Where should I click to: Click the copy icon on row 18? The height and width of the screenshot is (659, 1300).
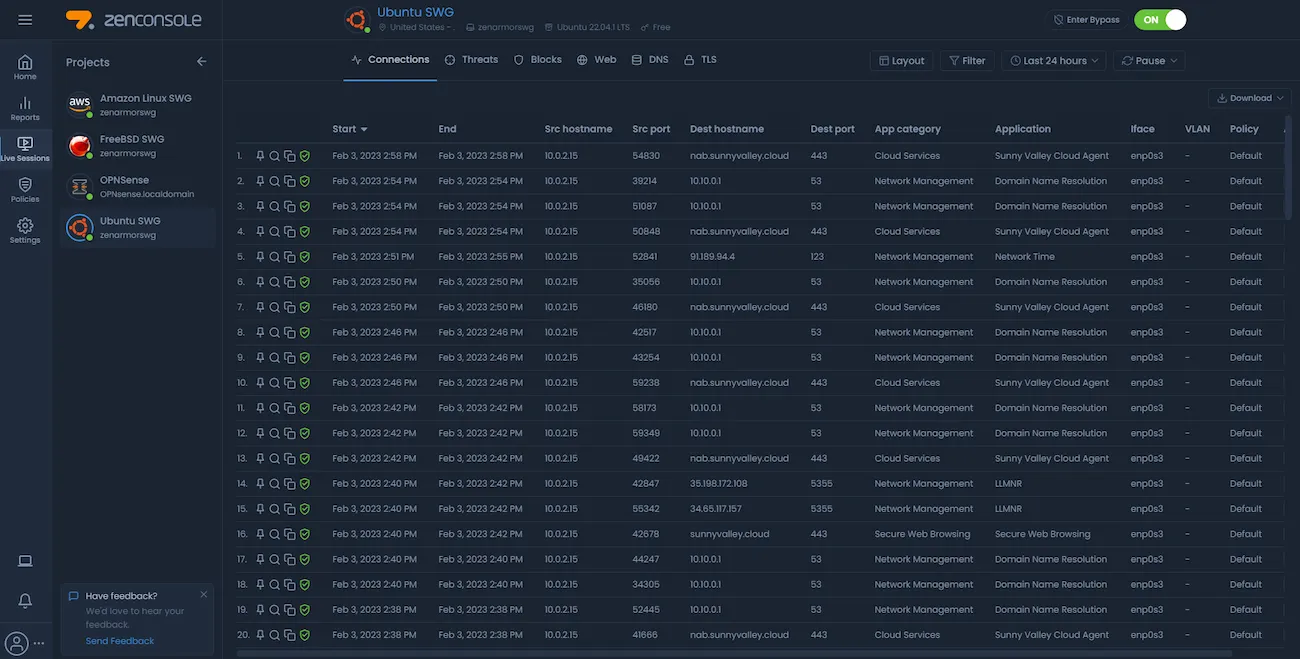pyautogui.click(x=289, y=585)
